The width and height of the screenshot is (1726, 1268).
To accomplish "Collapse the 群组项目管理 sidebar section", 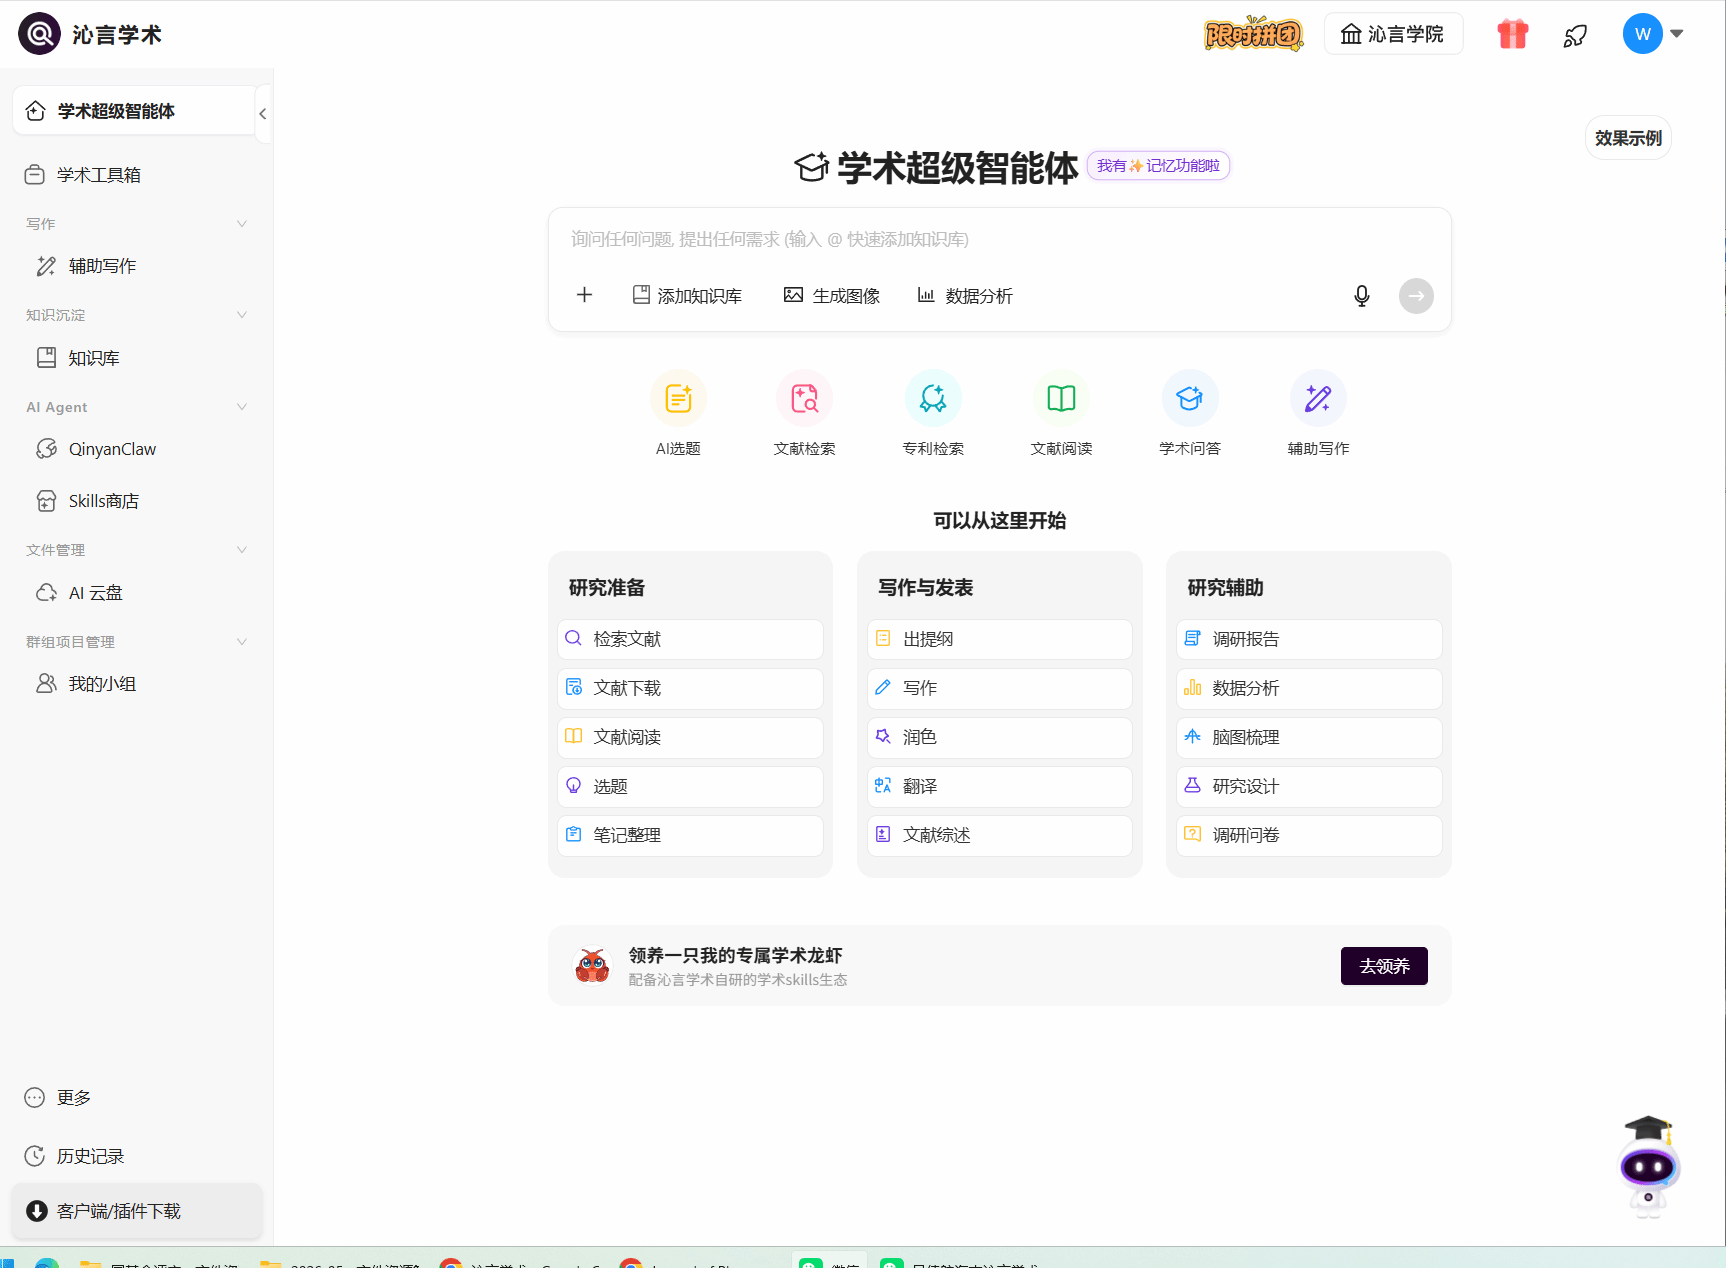I will [x=242, y=642].
